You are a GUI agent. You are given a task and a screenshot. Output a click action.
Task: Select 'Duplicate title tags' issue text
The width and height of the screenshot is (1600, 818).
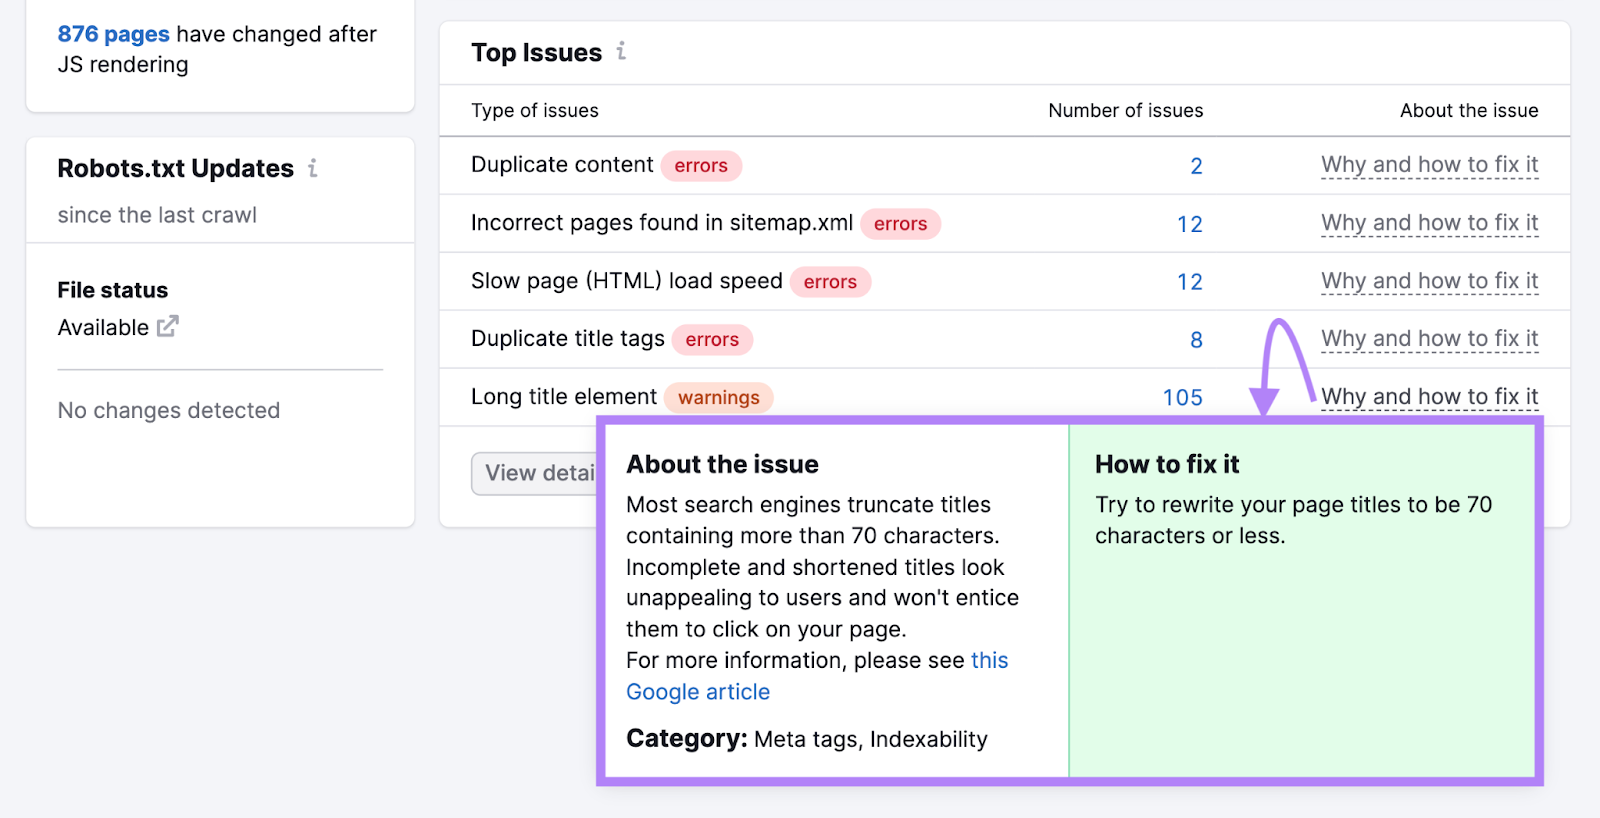pyautogui.click(x=568, y=339)
